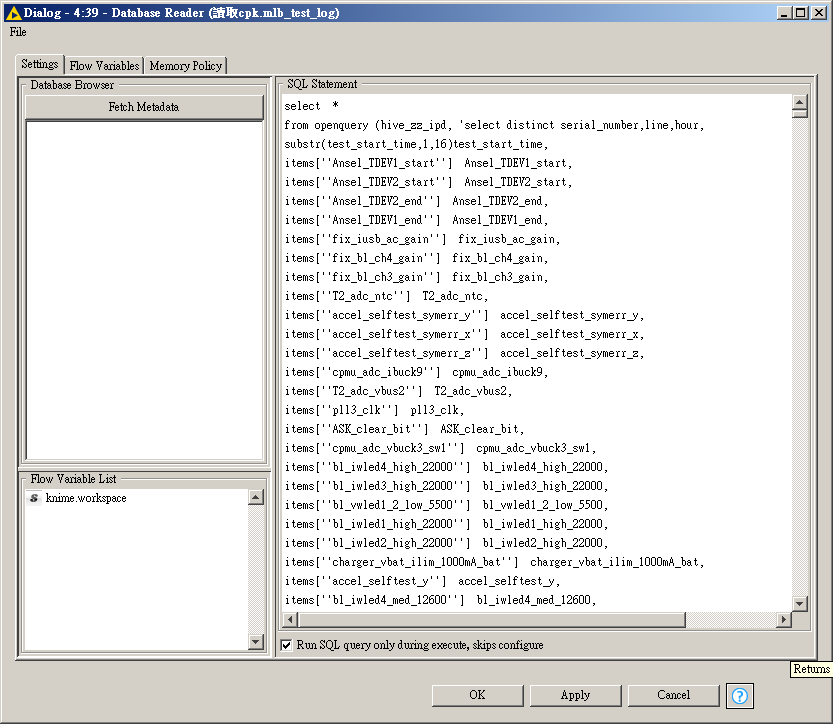Click SQL Statement scroll down arrow
The height and width of the screenshot is (724, 833).
(799, 603)
